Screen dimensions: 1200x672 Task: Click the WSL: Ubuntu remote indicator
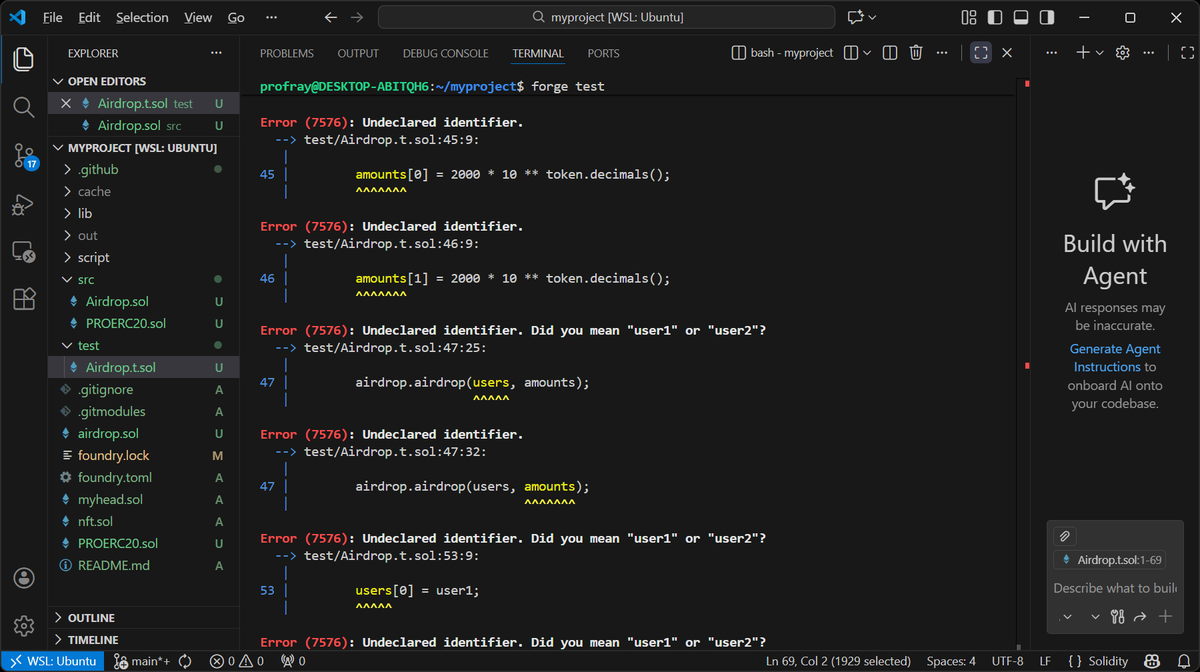[x=52, y=661]
